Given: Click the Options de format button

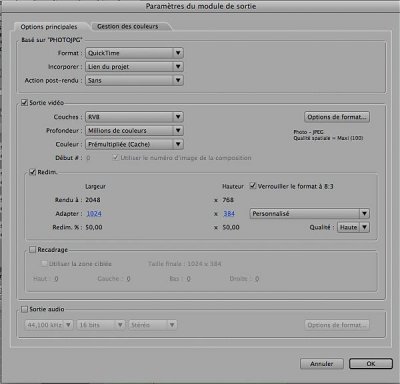Looking at the screenshot, I should tap(337, 117).
